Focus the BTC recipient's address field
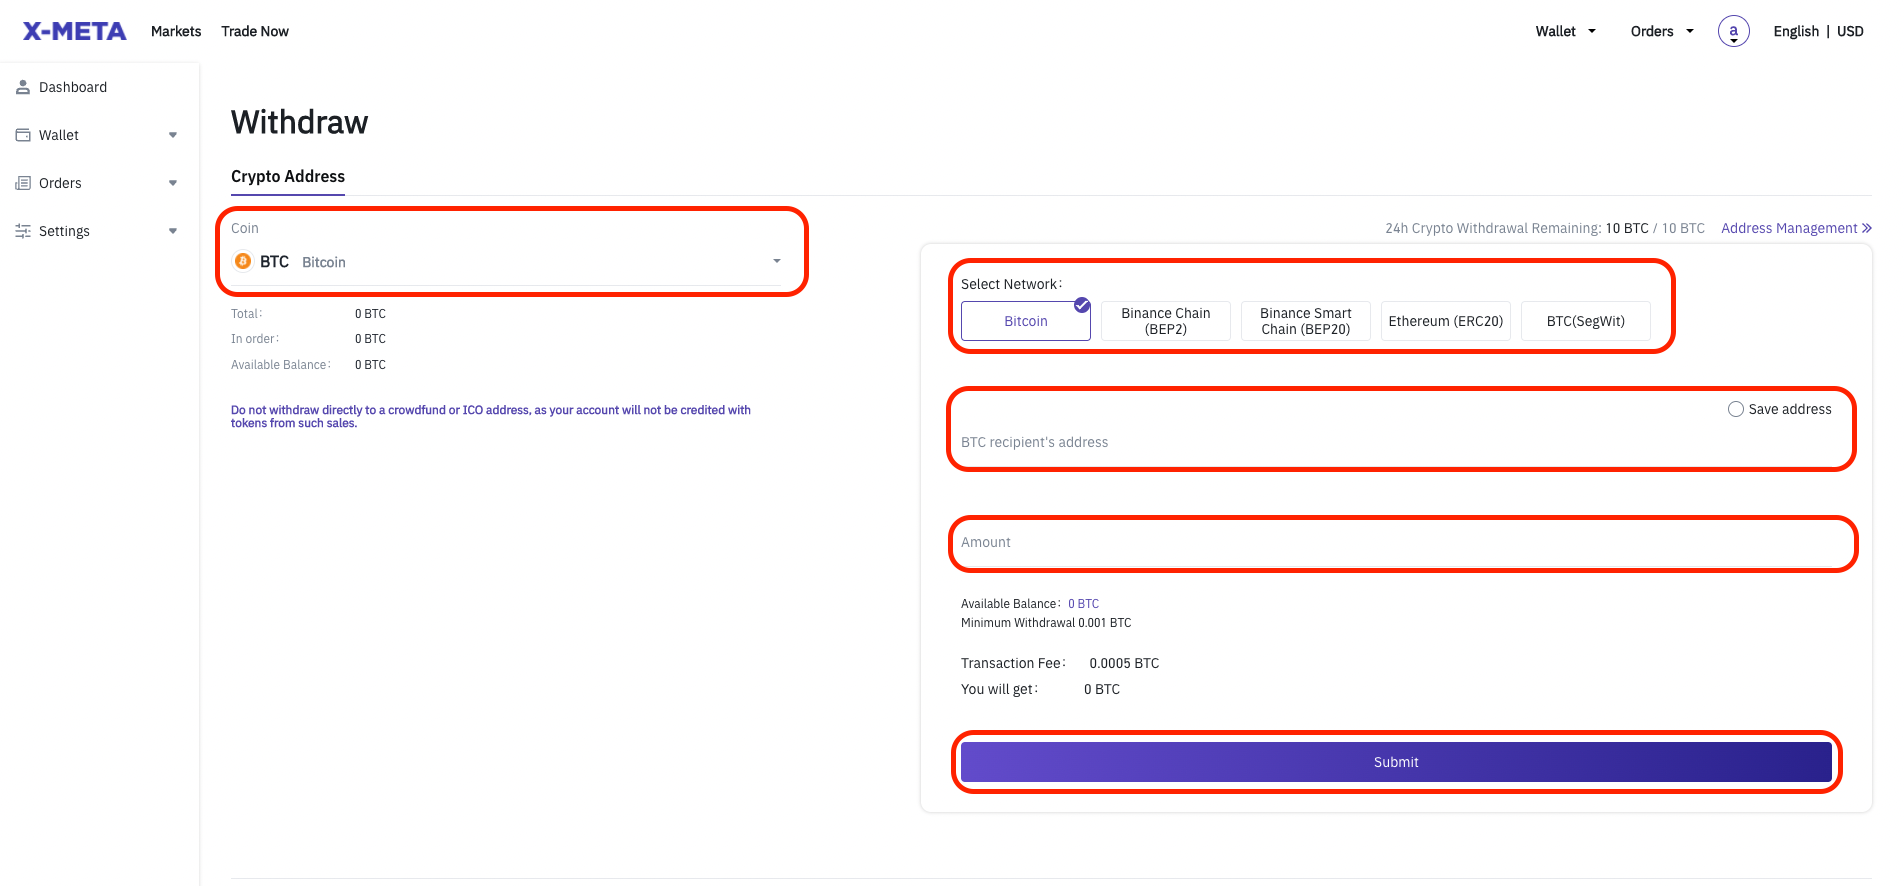This screenshot has height=886, width=1904. (1396, 442)
